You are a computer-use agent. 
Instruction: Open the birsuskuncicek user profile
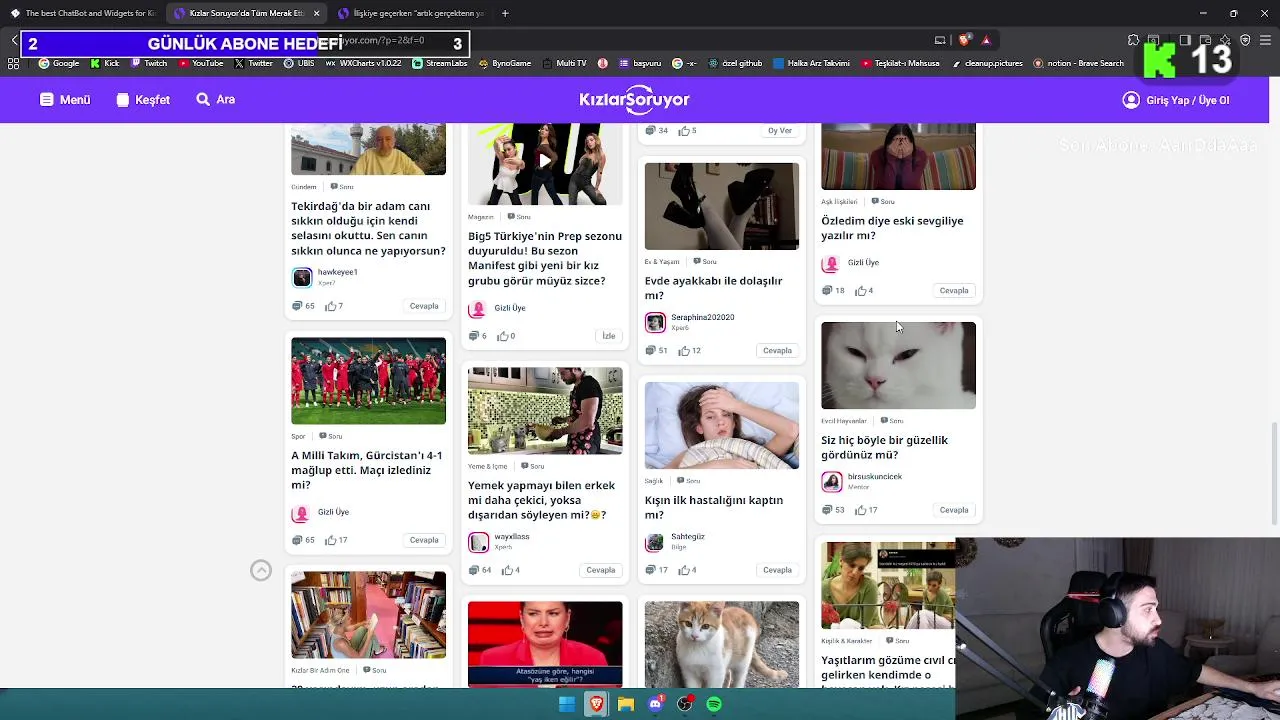point(875,477)
